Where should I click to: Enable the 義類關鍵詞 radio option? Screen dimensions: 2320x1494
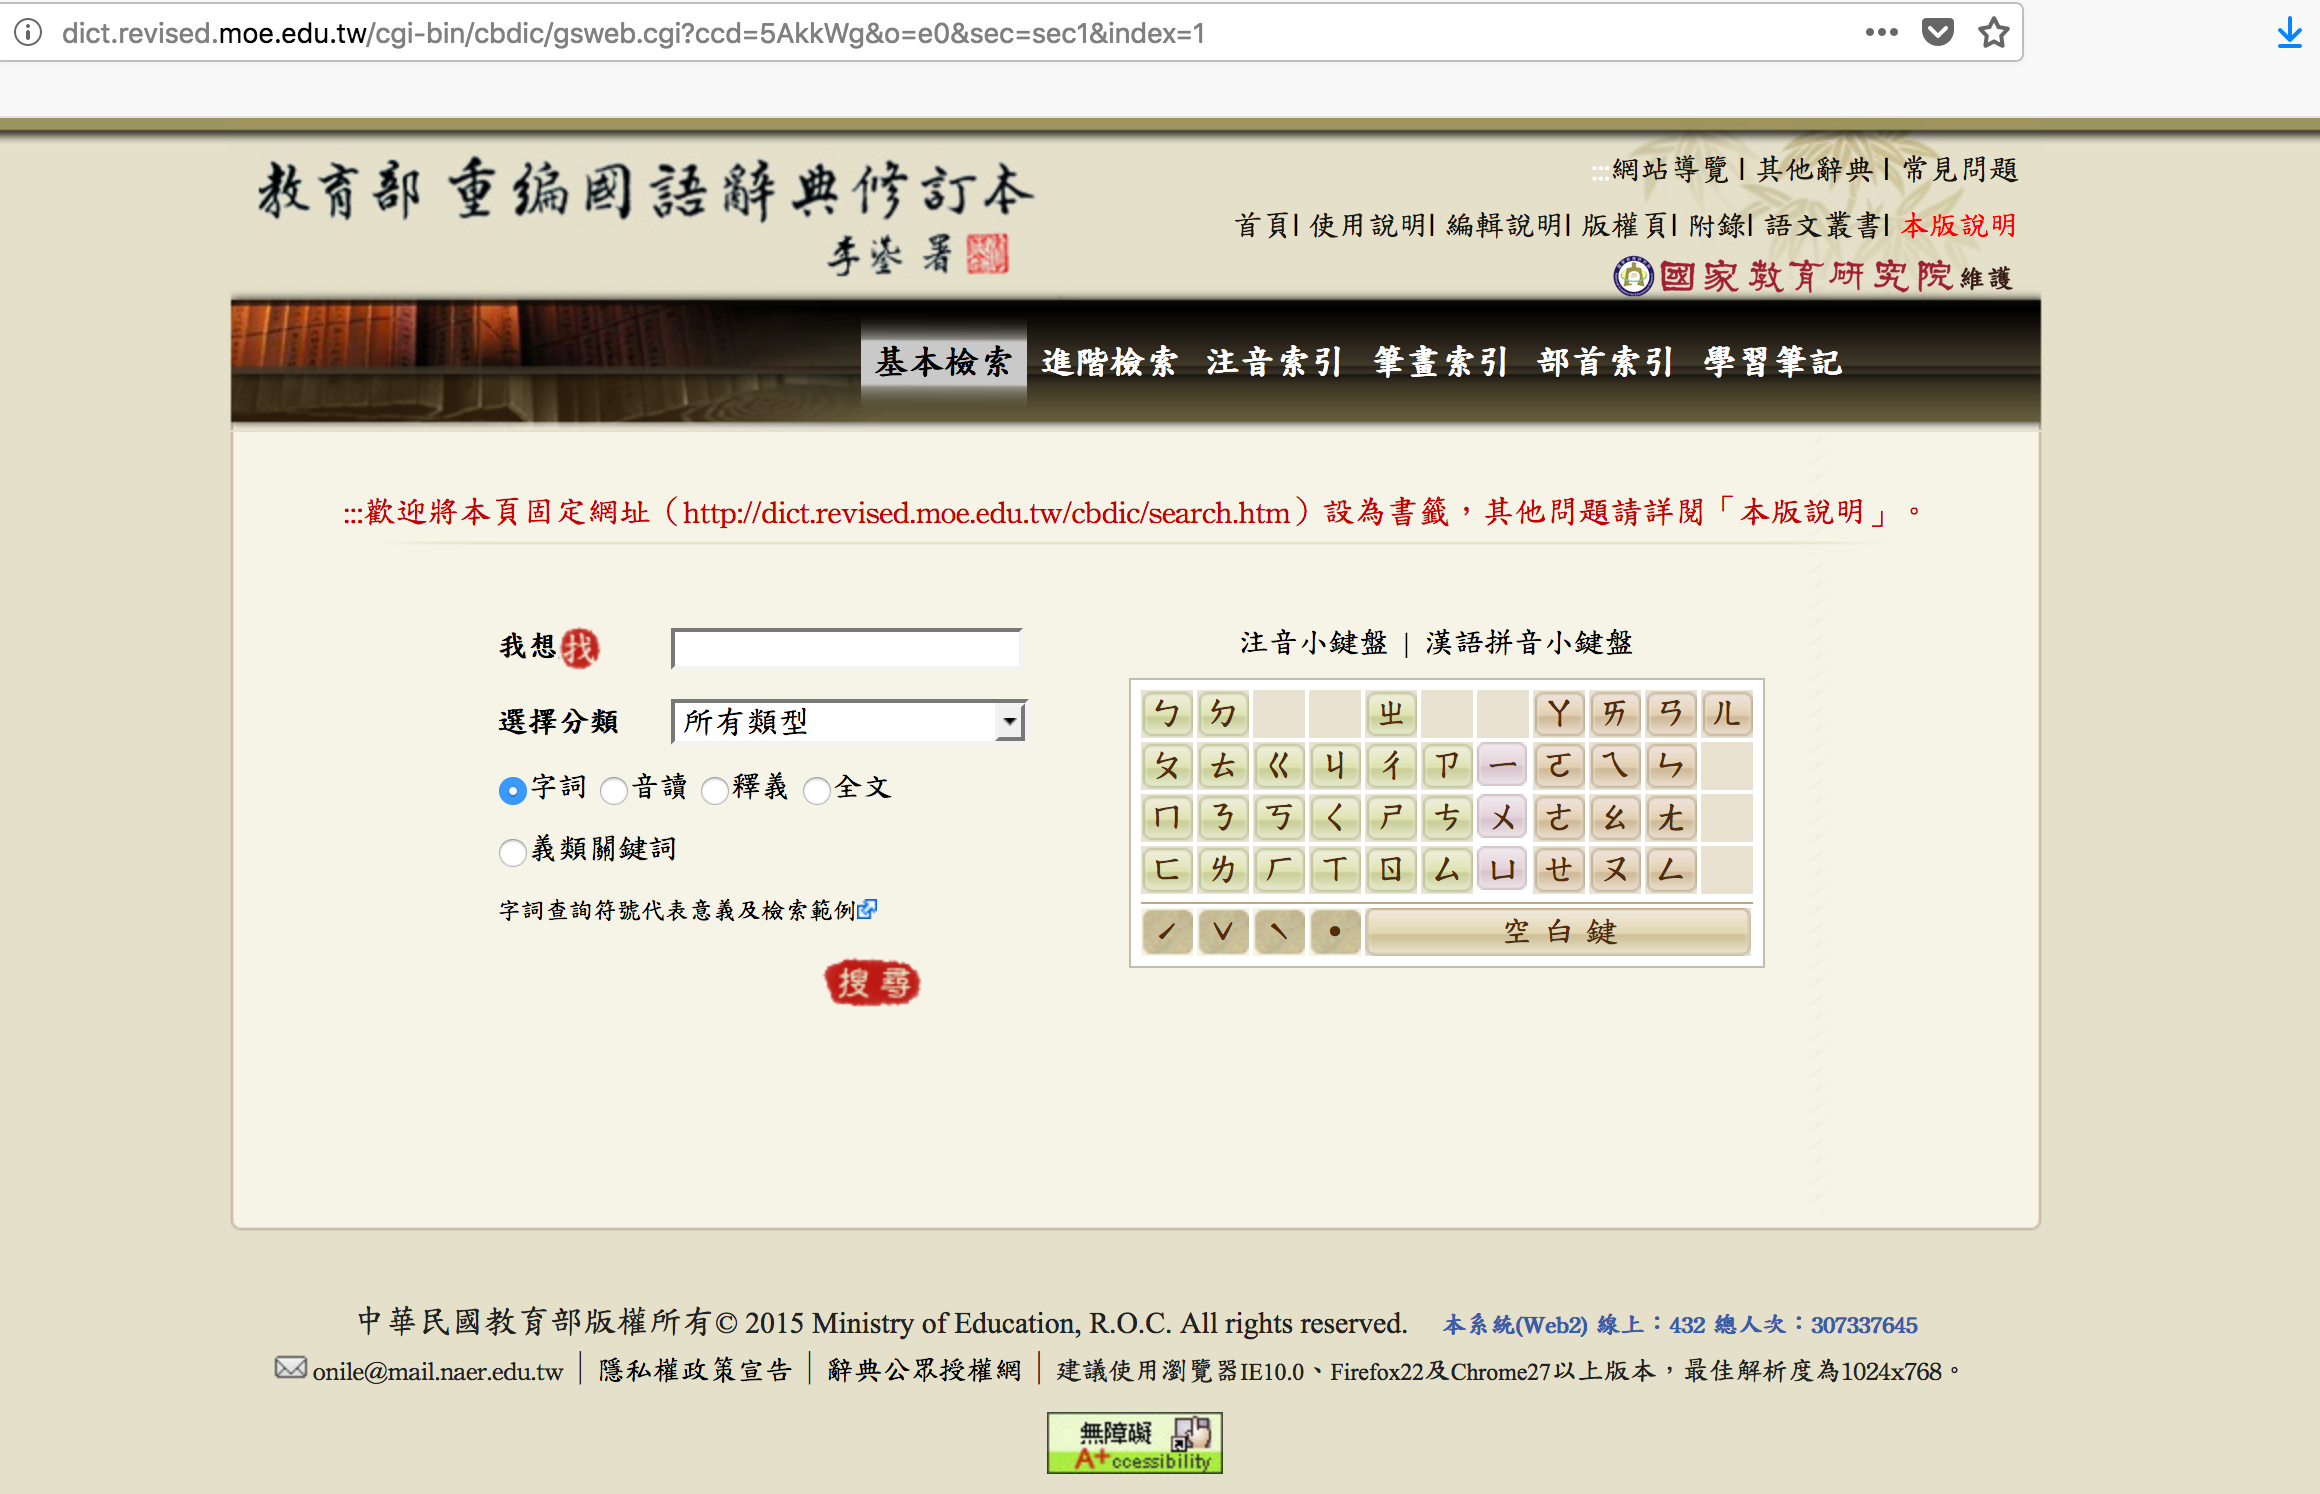click(513, 852)
